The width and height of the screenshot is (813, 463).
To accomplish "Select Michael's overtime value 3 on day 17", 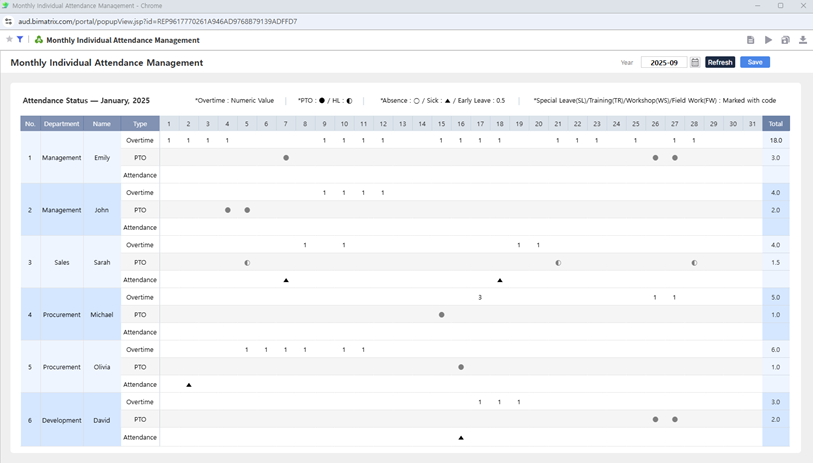I will [x=480, y=298].
